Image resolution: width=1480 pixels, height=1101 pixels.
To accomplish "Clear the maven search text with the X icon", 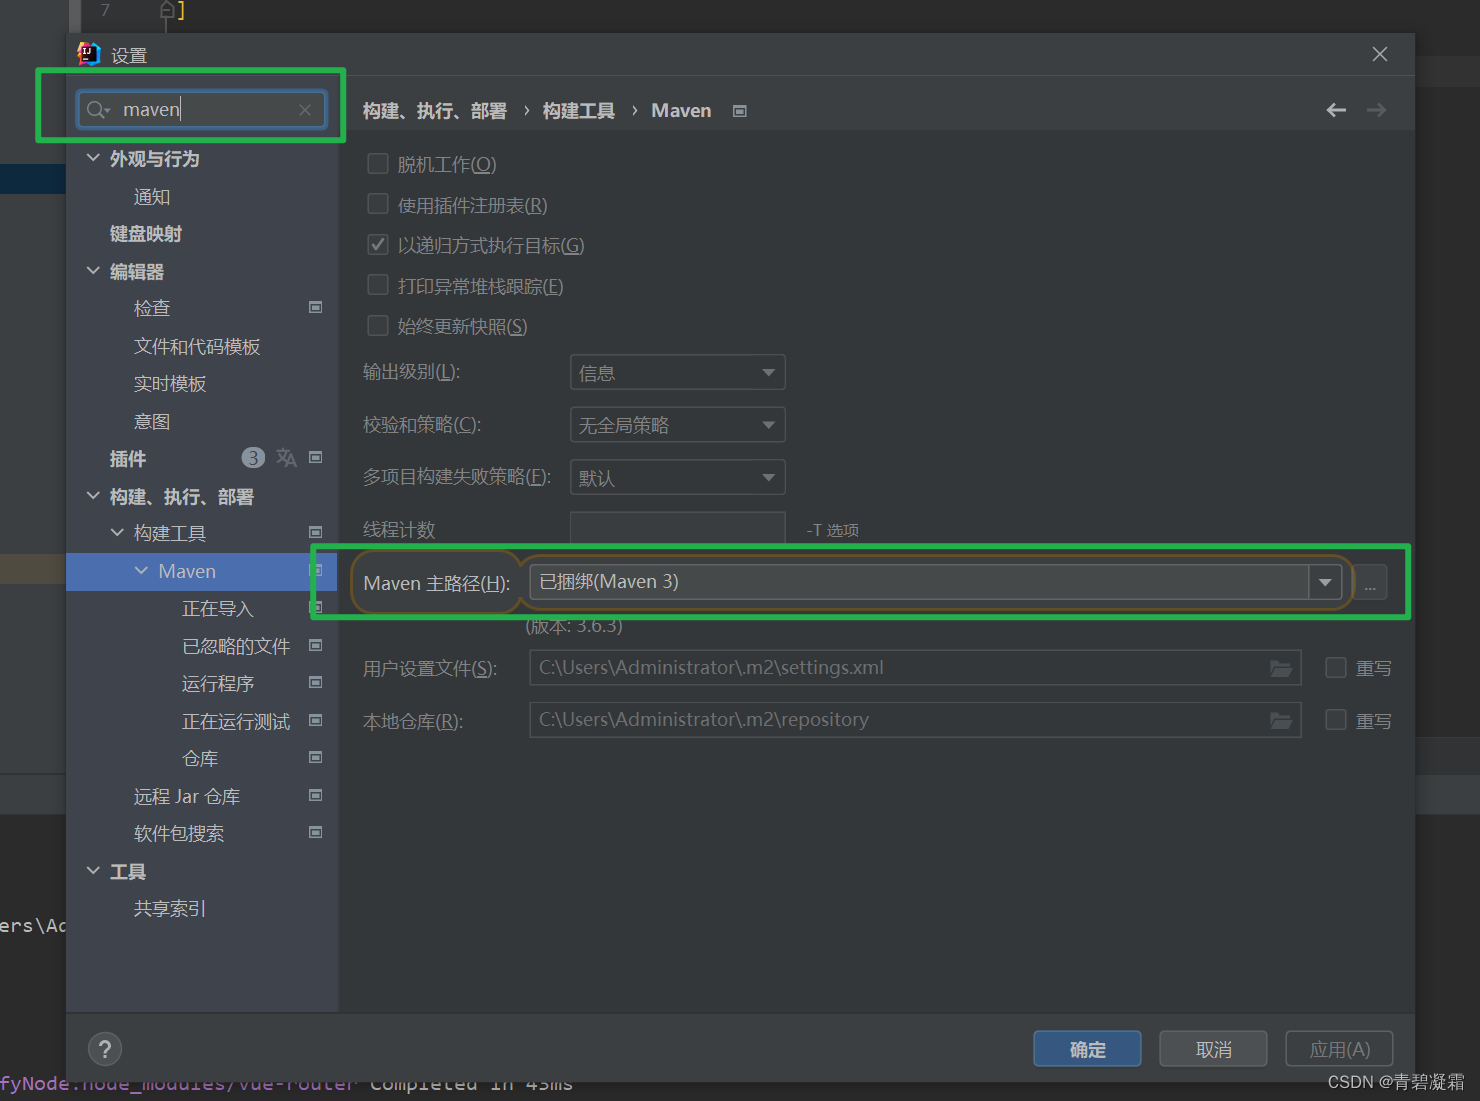I will tap(305, 110).
